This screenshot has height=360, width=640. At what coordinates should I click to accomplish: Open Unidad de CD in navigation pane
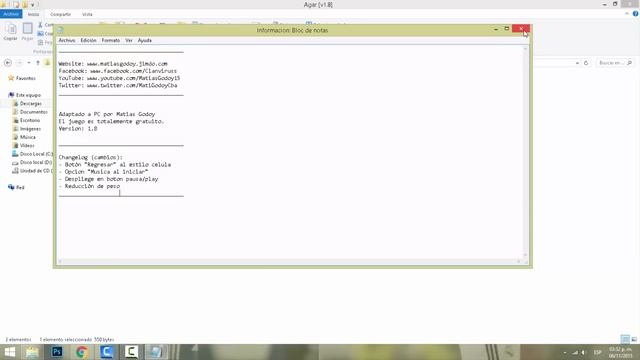(x=36, y=171)
